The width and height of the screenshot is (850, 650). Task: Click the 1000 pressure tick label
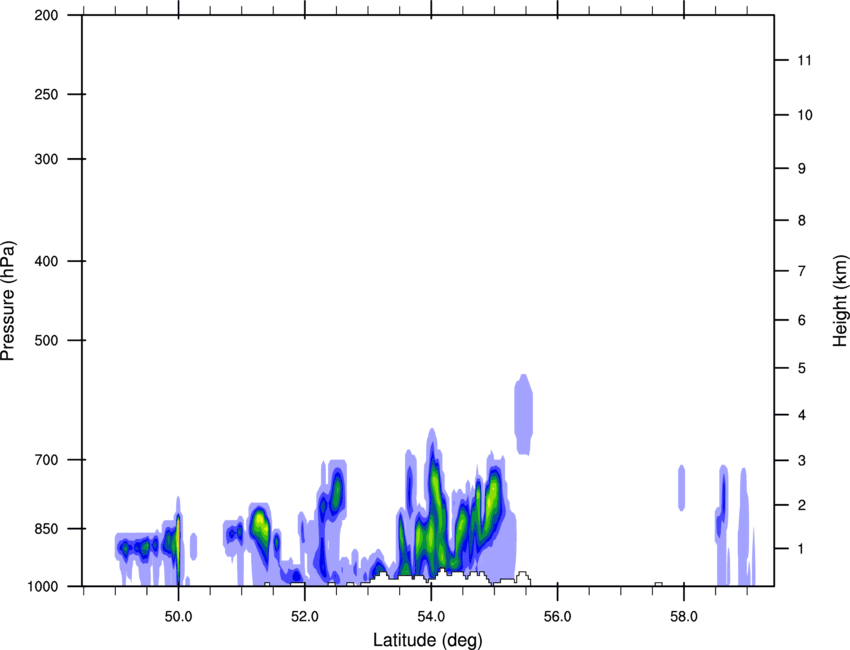[42, 587]
